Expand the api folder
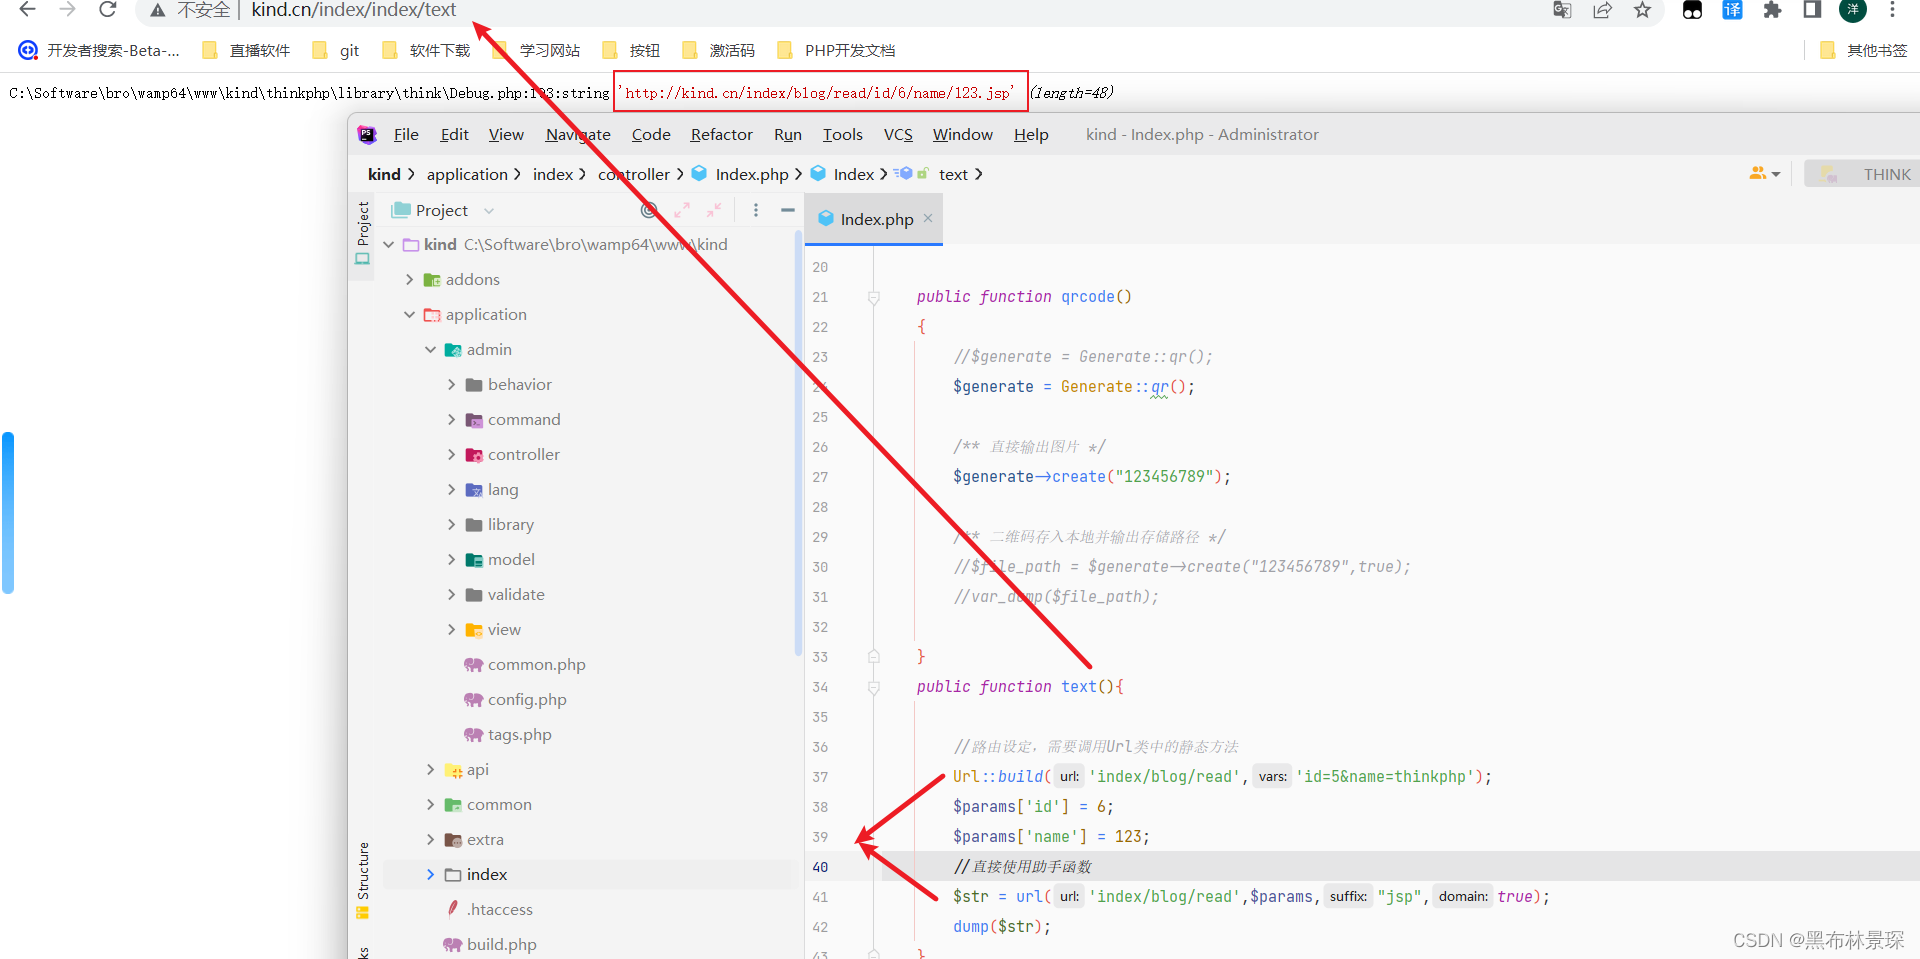Image resolution: width=1920 pixels, height=959 pixels. coord(430,770)
